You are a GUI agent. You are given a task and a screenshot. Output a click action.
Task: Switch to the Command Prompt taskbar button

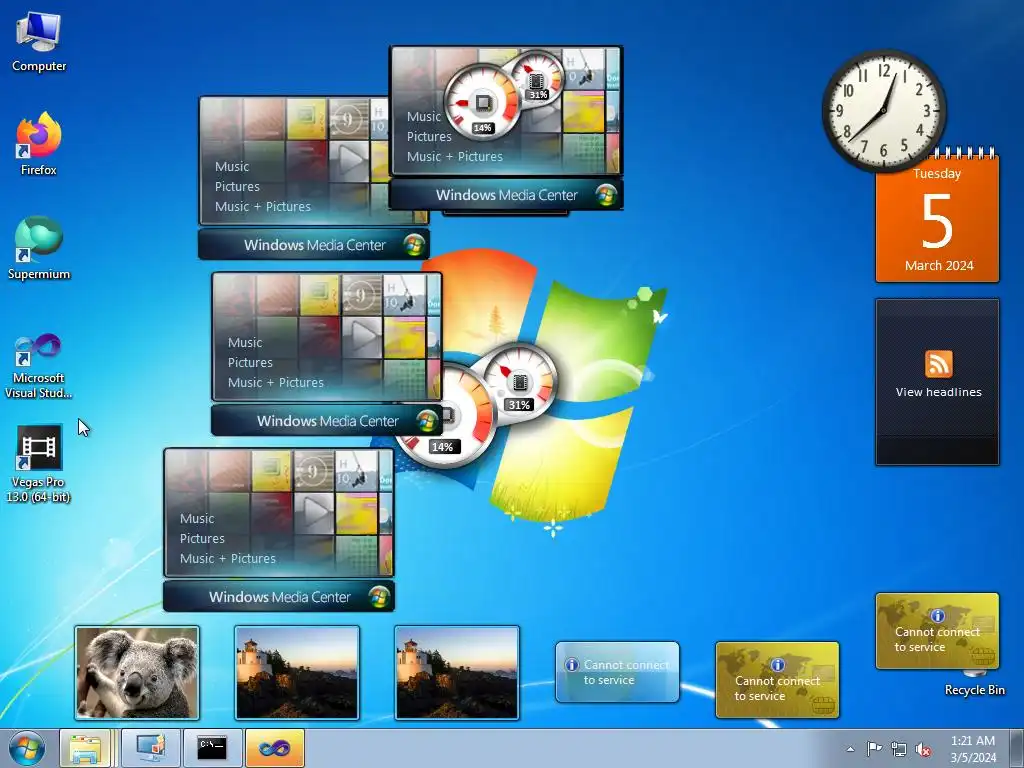(212, 748)
